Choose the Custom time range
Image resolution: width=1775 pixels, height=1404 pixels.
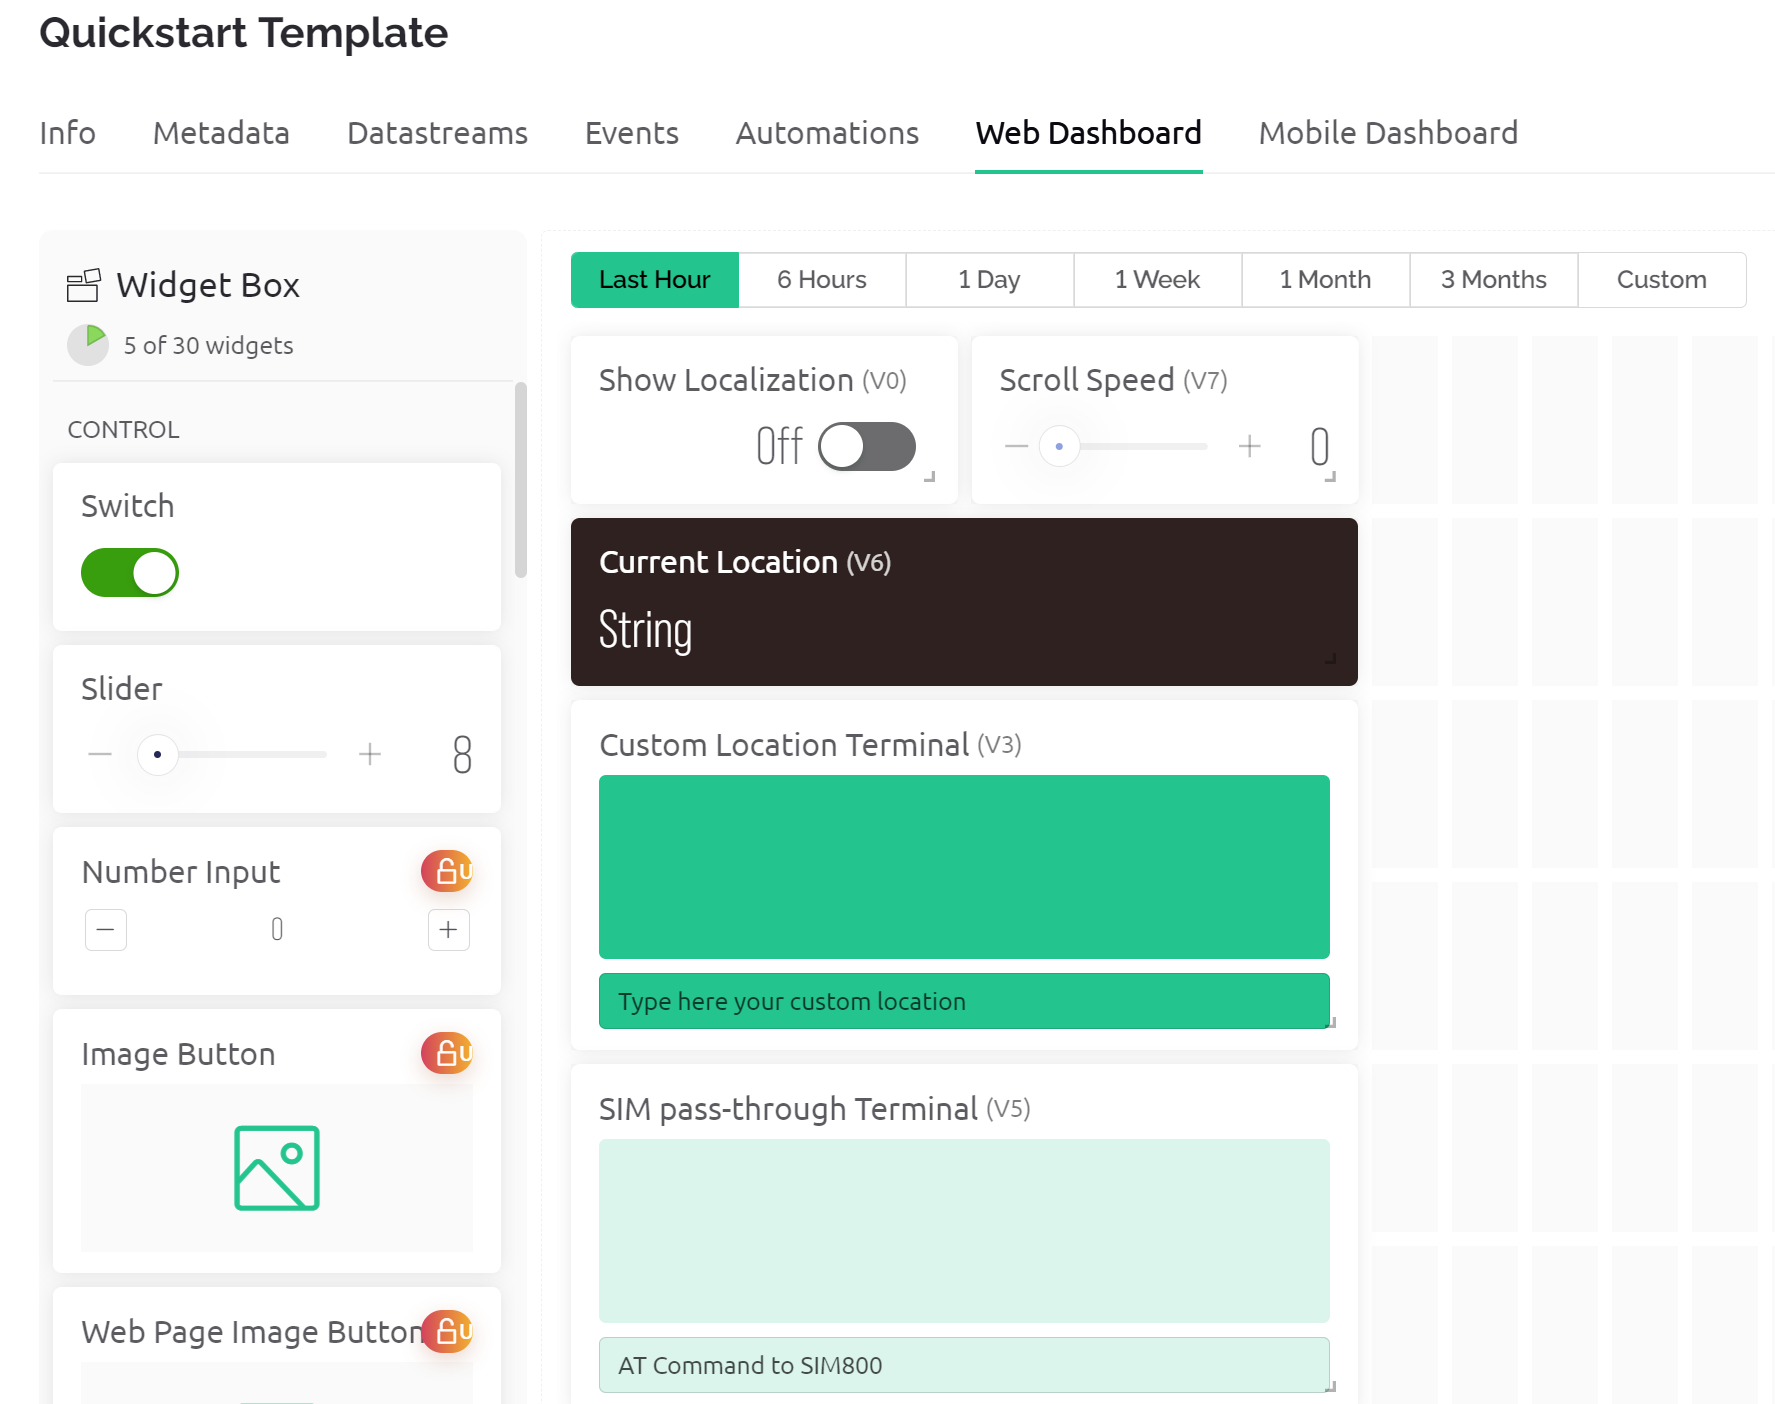(x=1662, y=280)
